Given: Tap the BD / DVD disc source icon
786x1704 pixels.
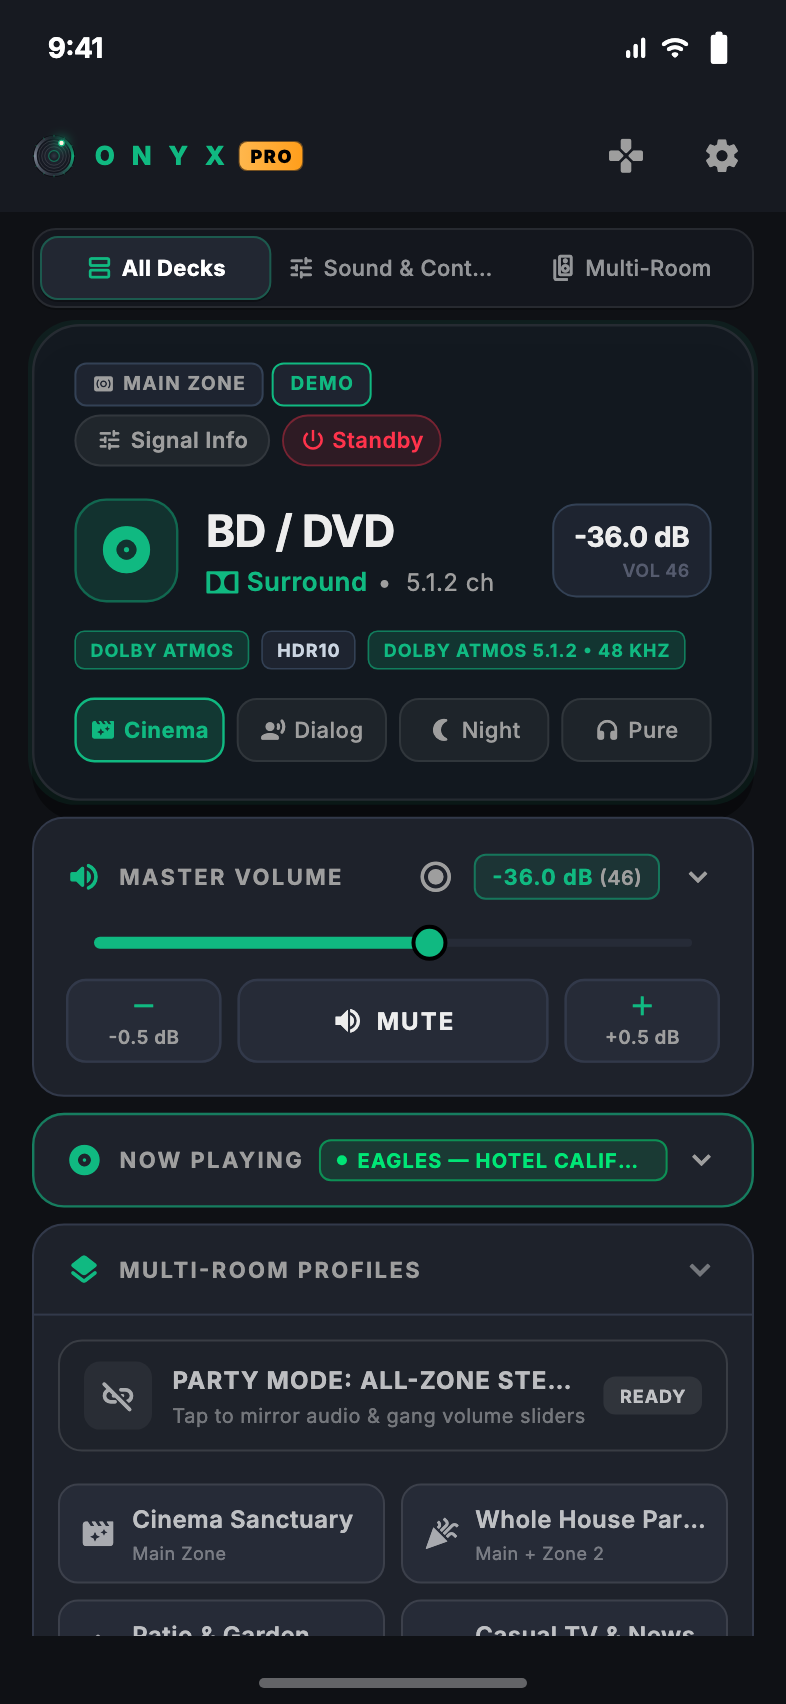Looking at the screenshot, I should 127,550.
